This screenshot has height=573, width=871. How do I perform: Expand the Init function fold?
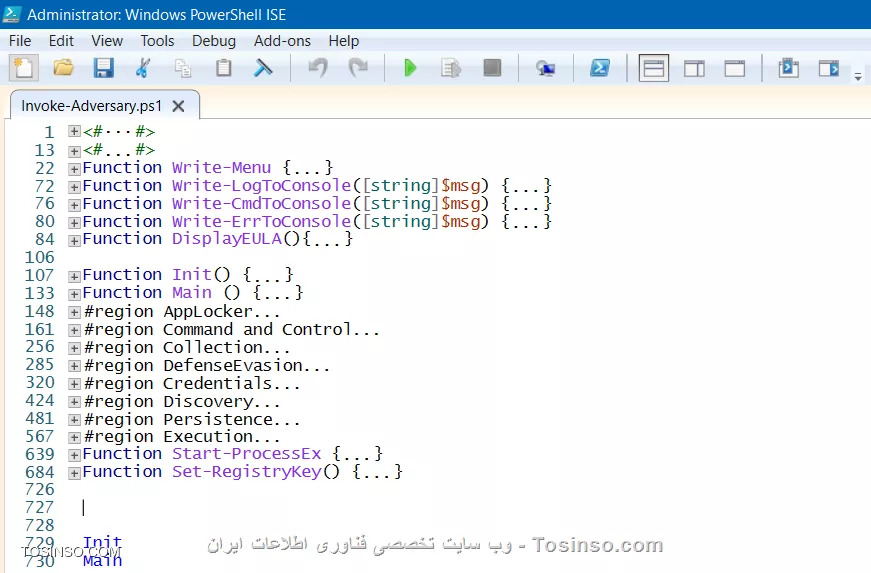74,276
